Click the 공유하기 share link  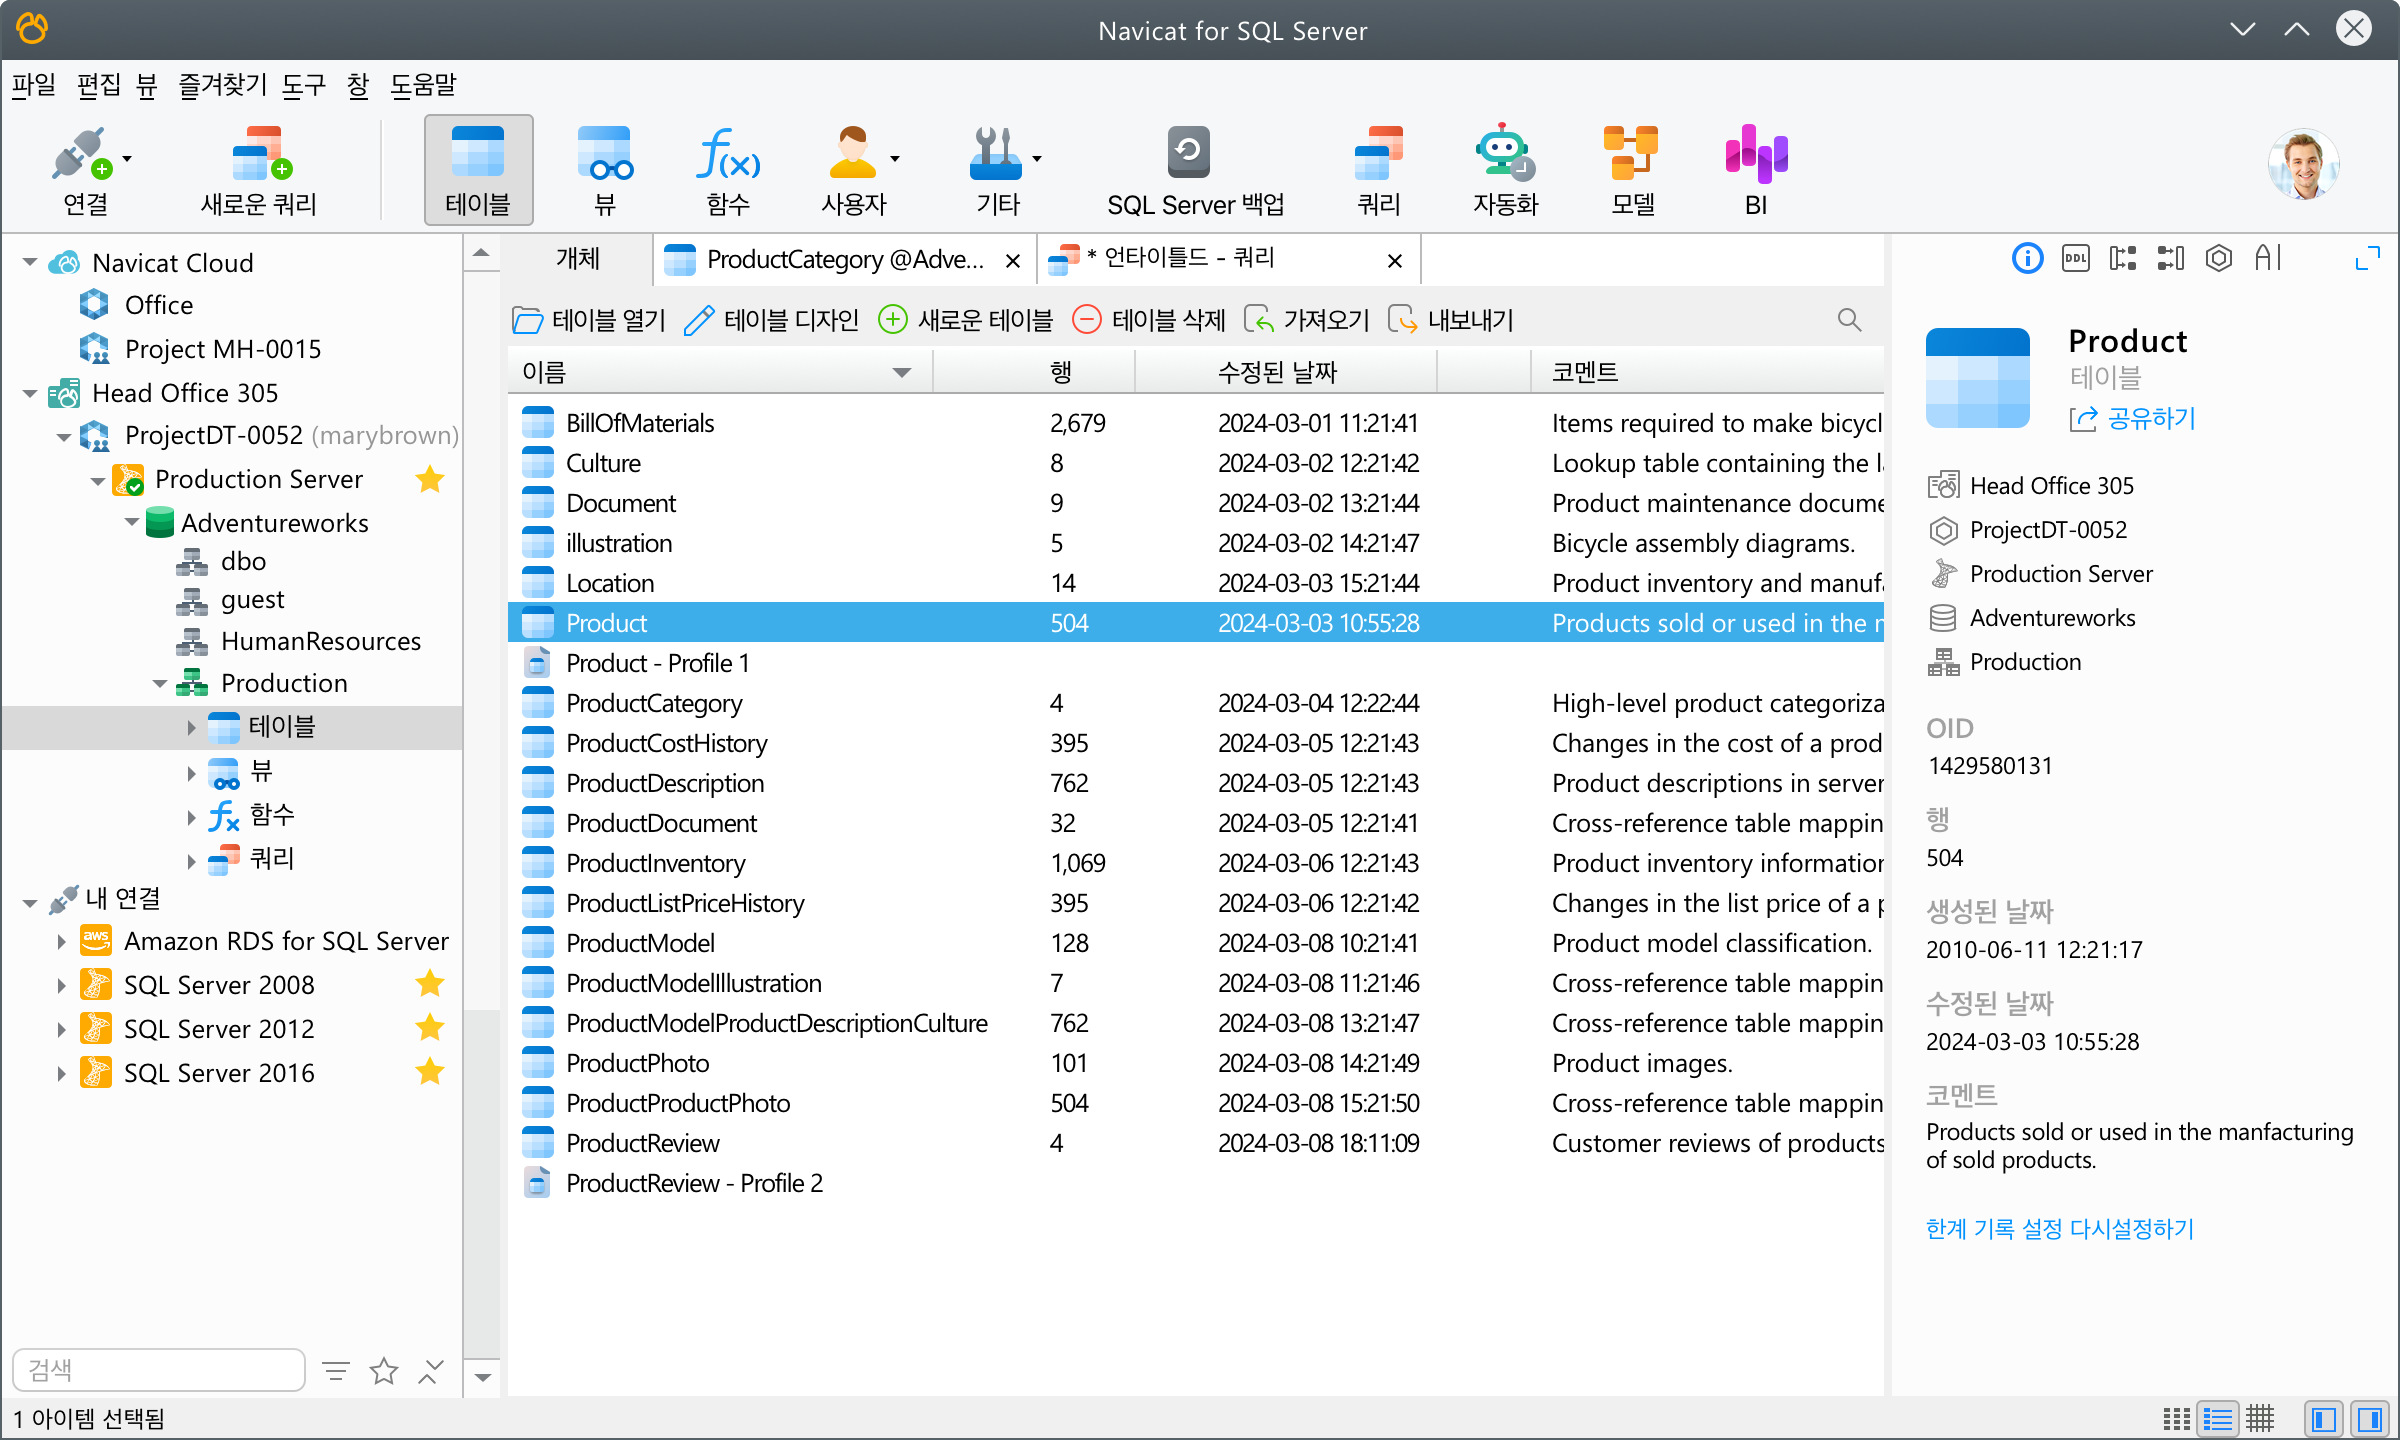pyautogui.click(x=2132, y=418)
